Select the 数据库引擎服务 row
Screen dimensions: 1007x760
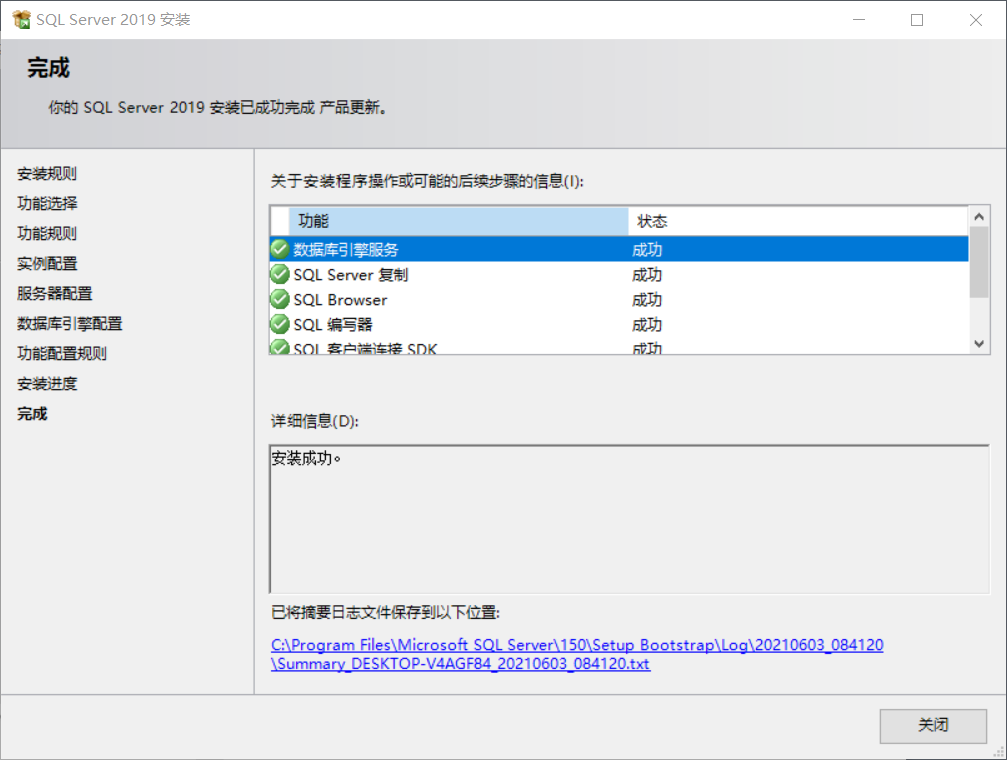point(619,249)
